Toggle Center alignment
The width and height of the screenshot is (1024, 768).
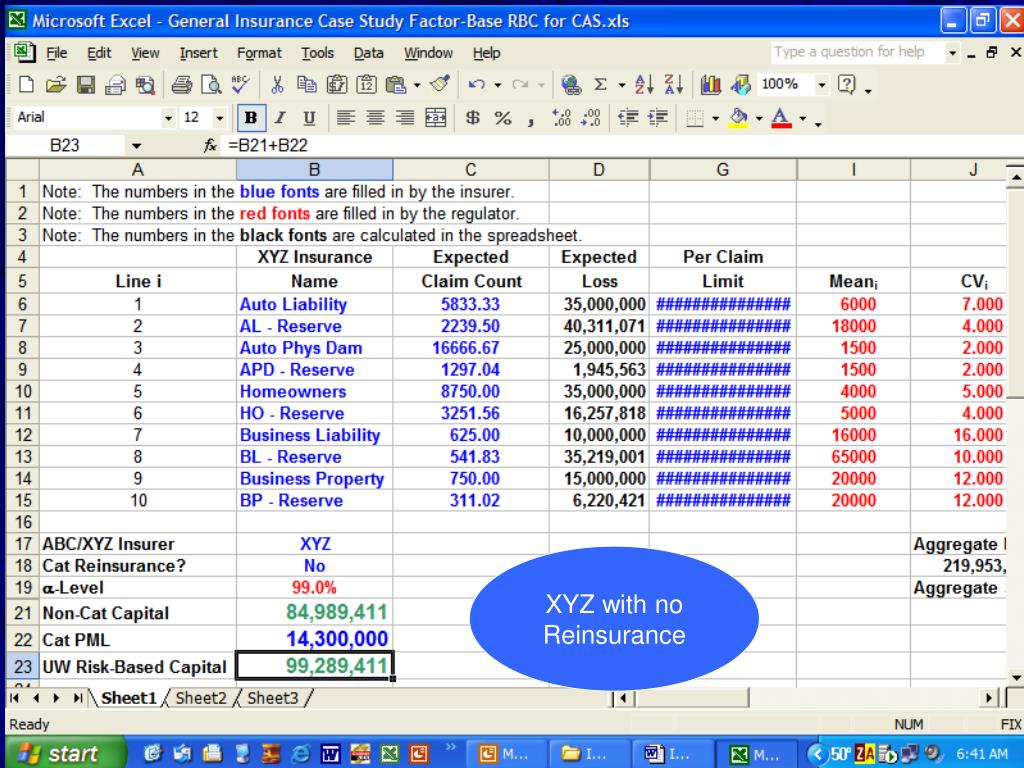pyautogui.click(x=375, y=118)
